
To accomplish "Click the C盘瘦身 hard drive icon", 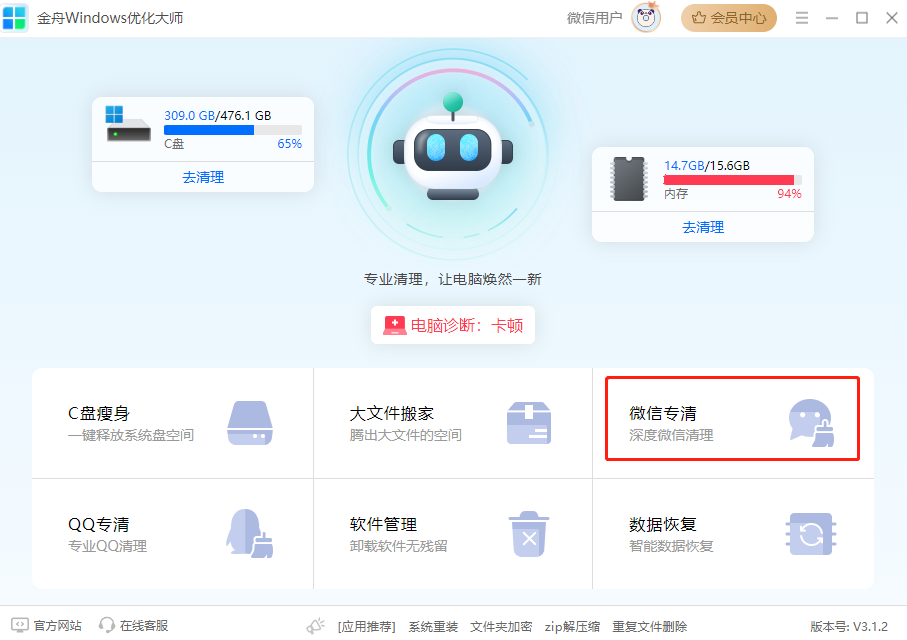I will pos(250,423).
